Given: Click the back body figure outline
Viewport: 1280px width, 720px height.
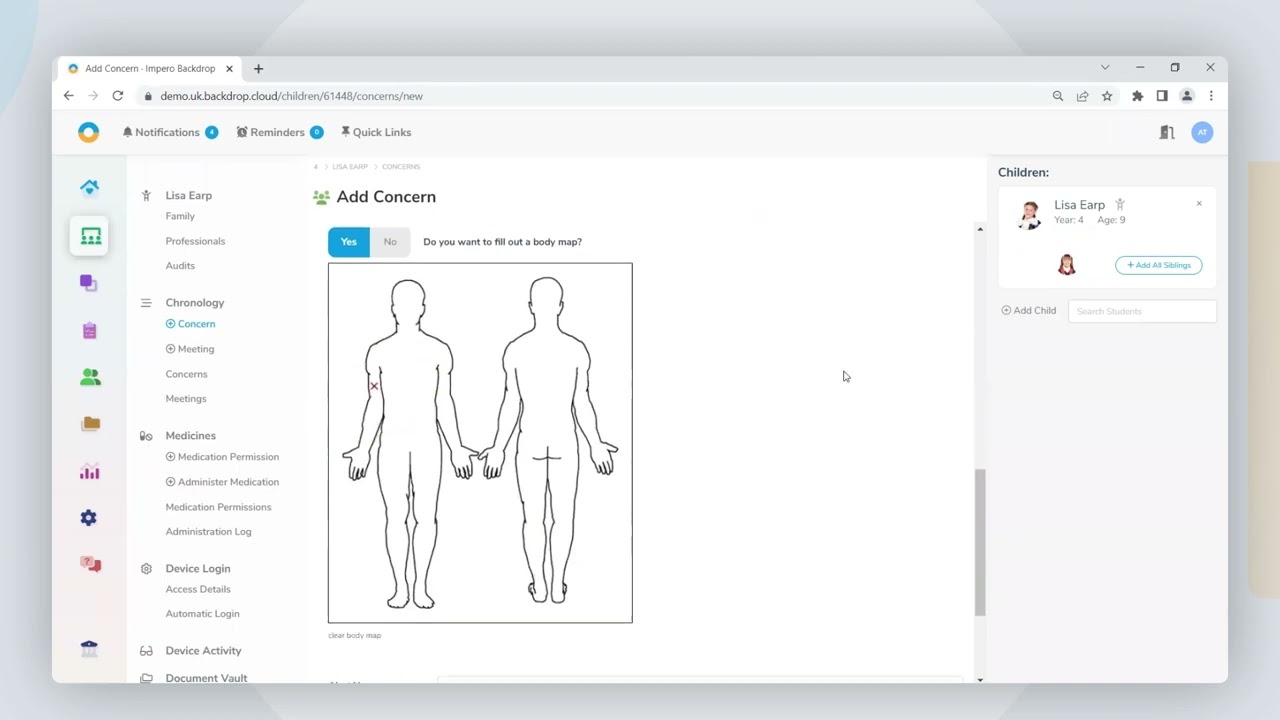Looking at the screenshot, I should [x=547, y=441].
